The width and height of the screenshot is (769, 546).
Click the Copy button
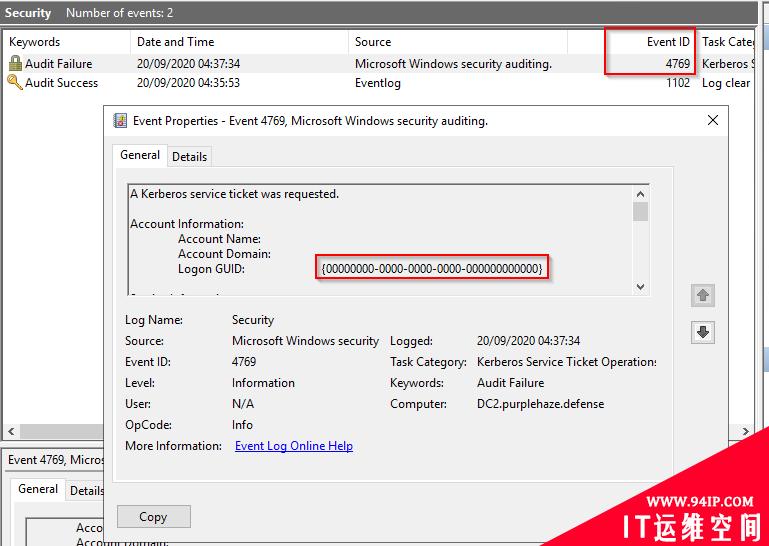(154, 517)
